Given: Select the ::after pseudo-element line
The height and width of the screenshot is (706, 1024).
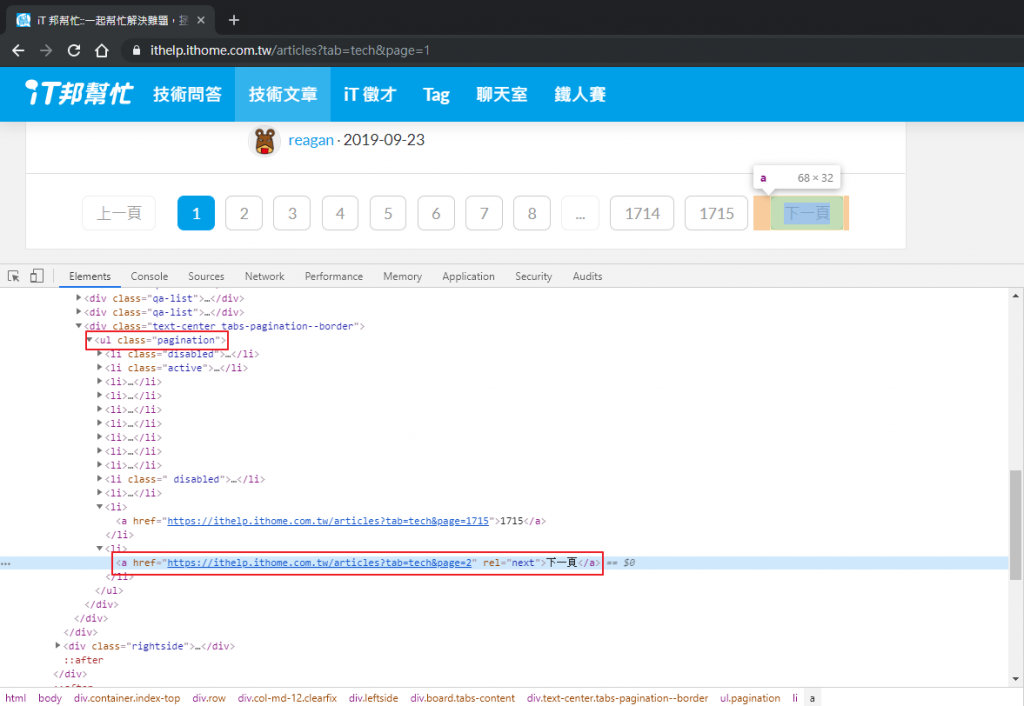Looking at the screenshot, I should pos(83,660).
